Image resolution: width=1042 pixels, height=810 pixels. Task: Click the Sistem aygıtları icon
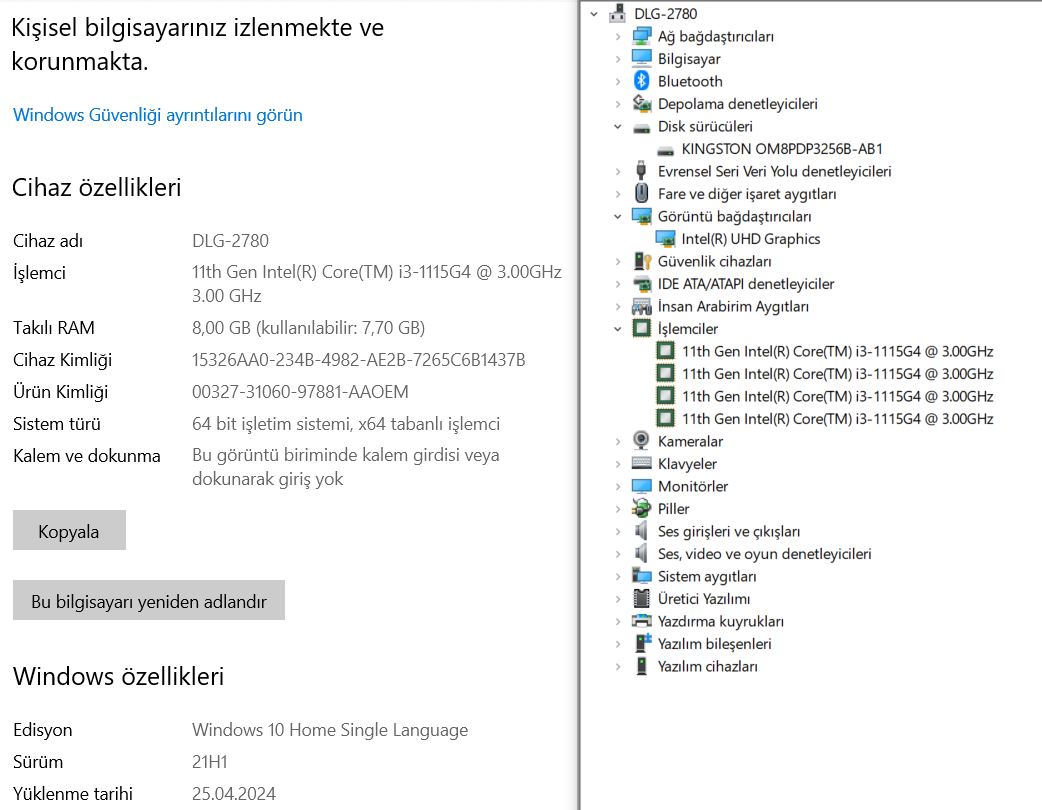(641, 575)
